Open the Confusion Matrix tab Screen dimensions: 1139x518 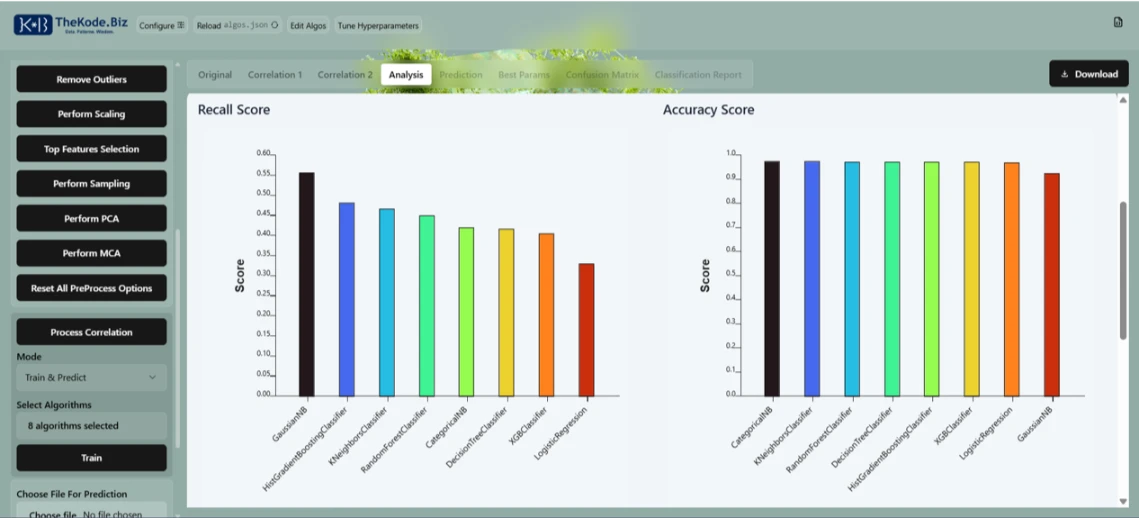pyautogui.click(x=602, y=75)
